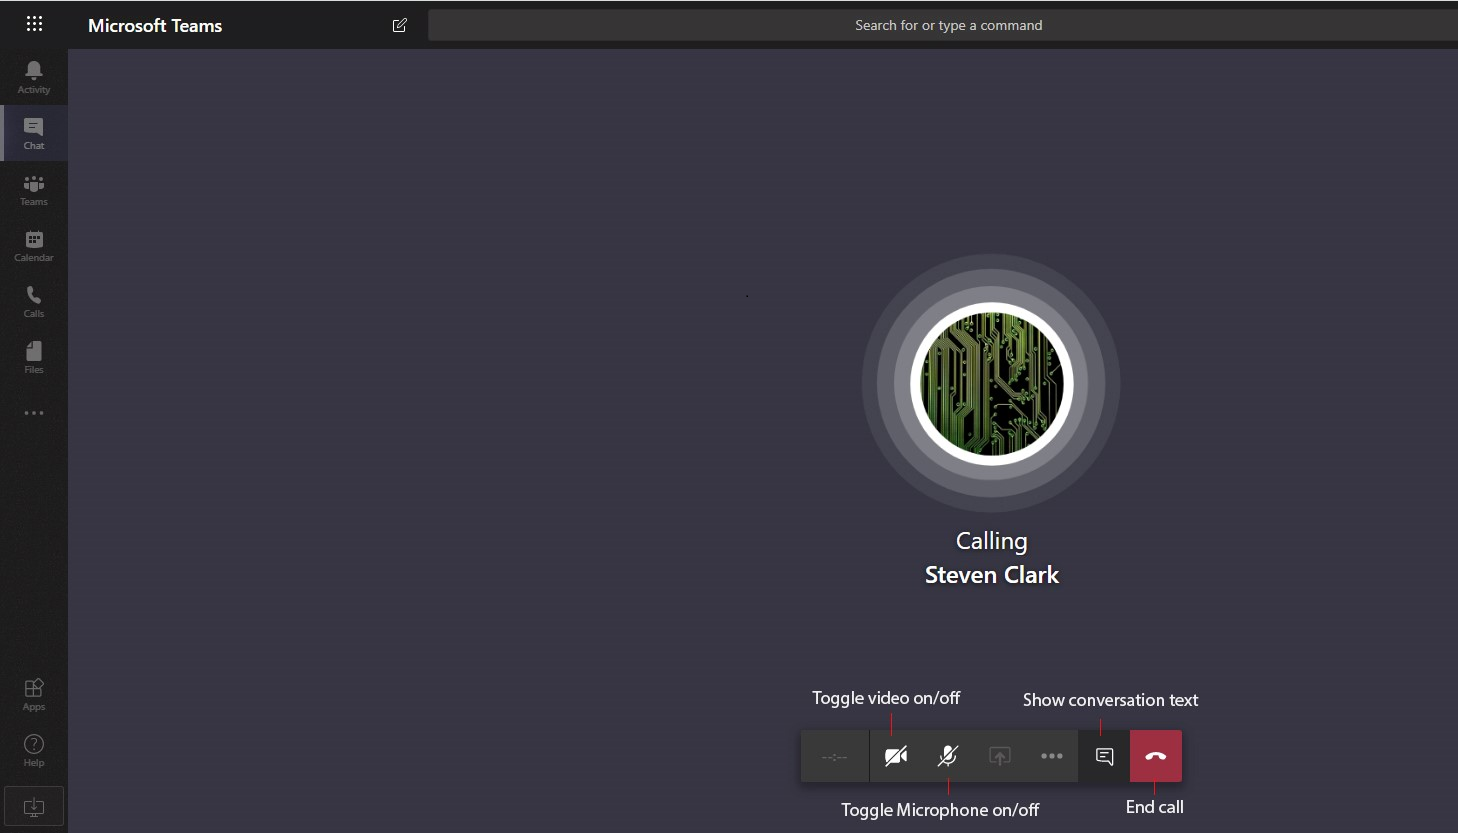Open the Files section

pyautogui.click(x=34, y=357)
